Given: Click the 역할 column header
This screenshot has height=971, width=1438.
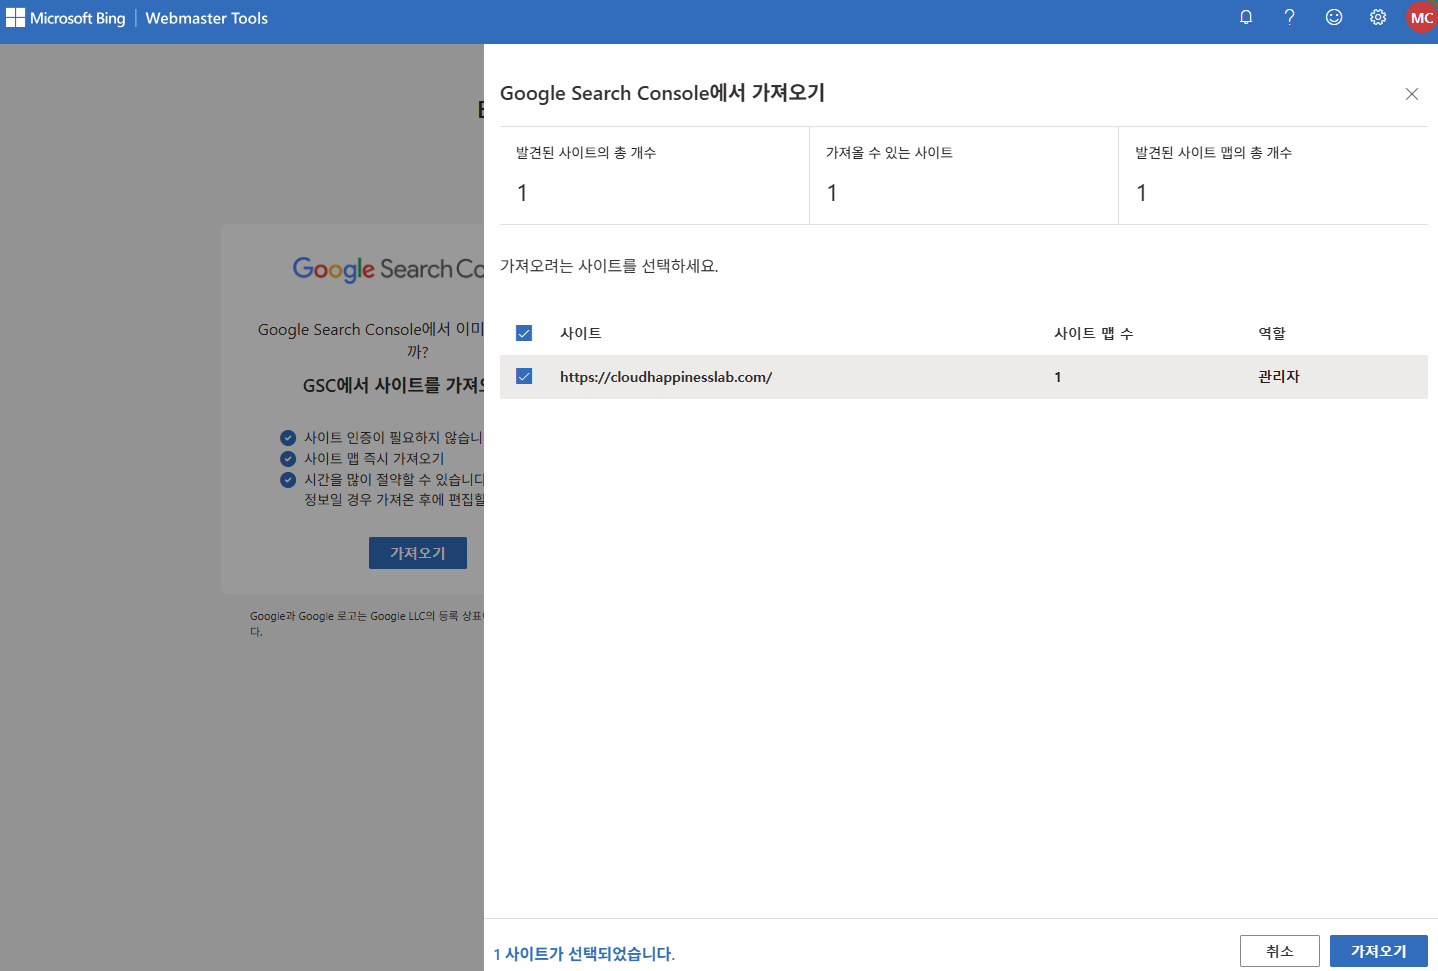Looking at the screenshot, I should tap(1271, 333).
